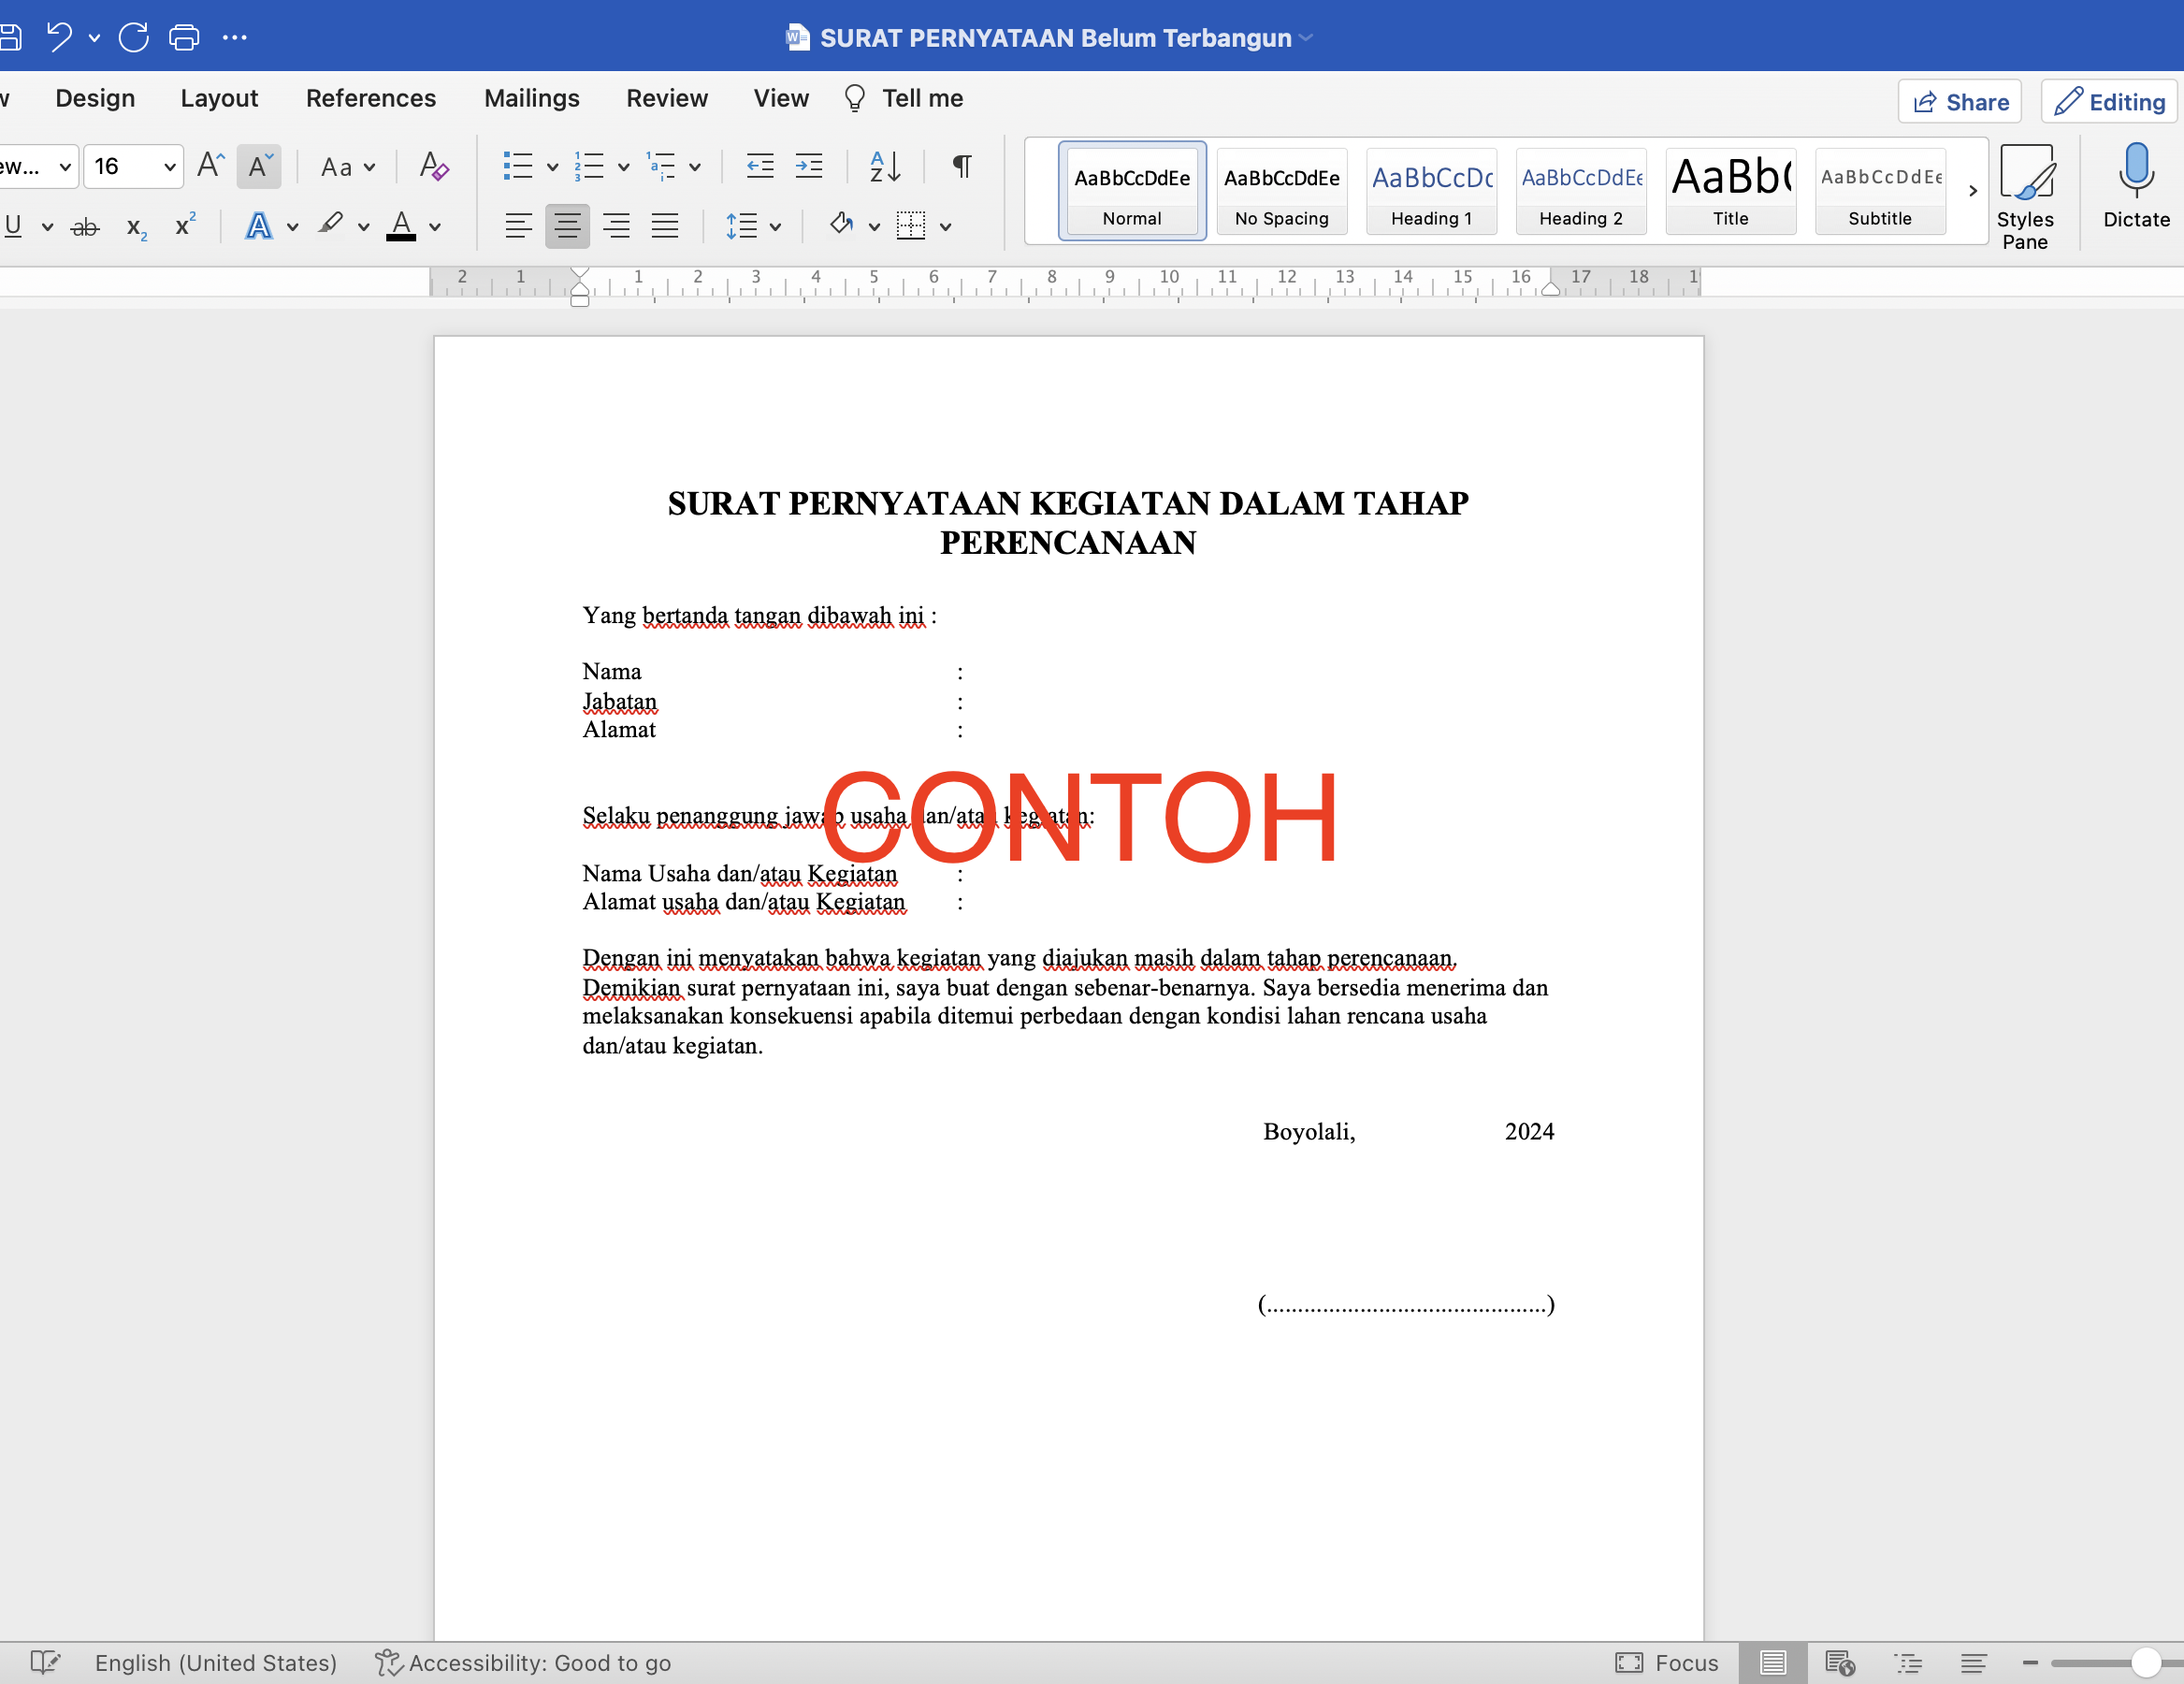This screenshot has height=1684, width=2184.
Task: Apply paragraph shading fill
Action: click(841, 225)
